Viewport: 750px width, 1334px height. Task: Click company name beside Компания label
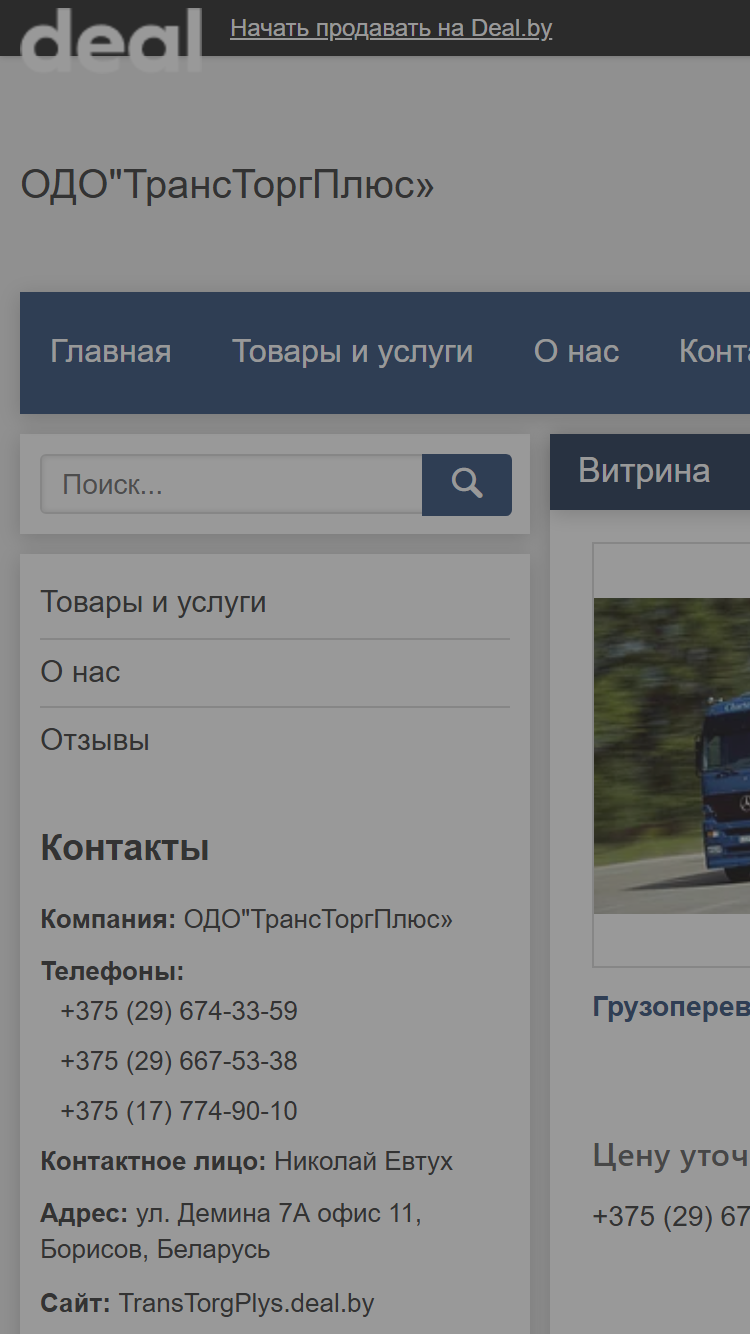pos(318,920)
